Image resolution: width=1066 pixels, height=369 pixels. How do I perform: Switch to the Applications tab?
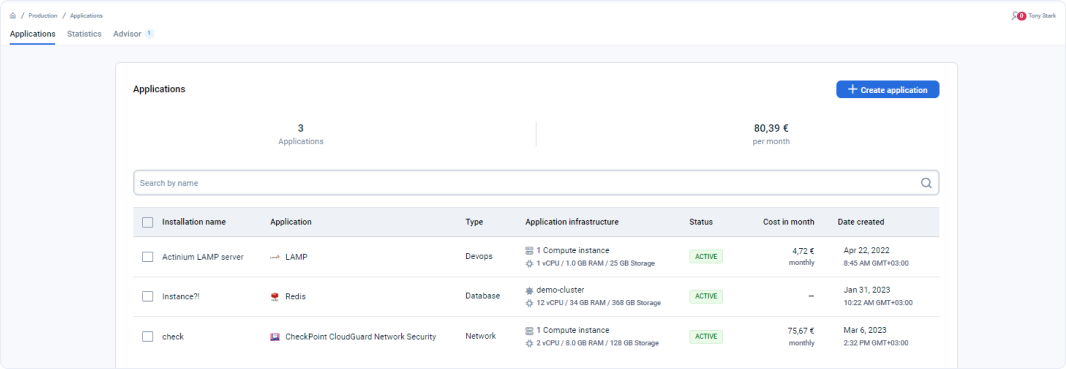coord(33,34)
